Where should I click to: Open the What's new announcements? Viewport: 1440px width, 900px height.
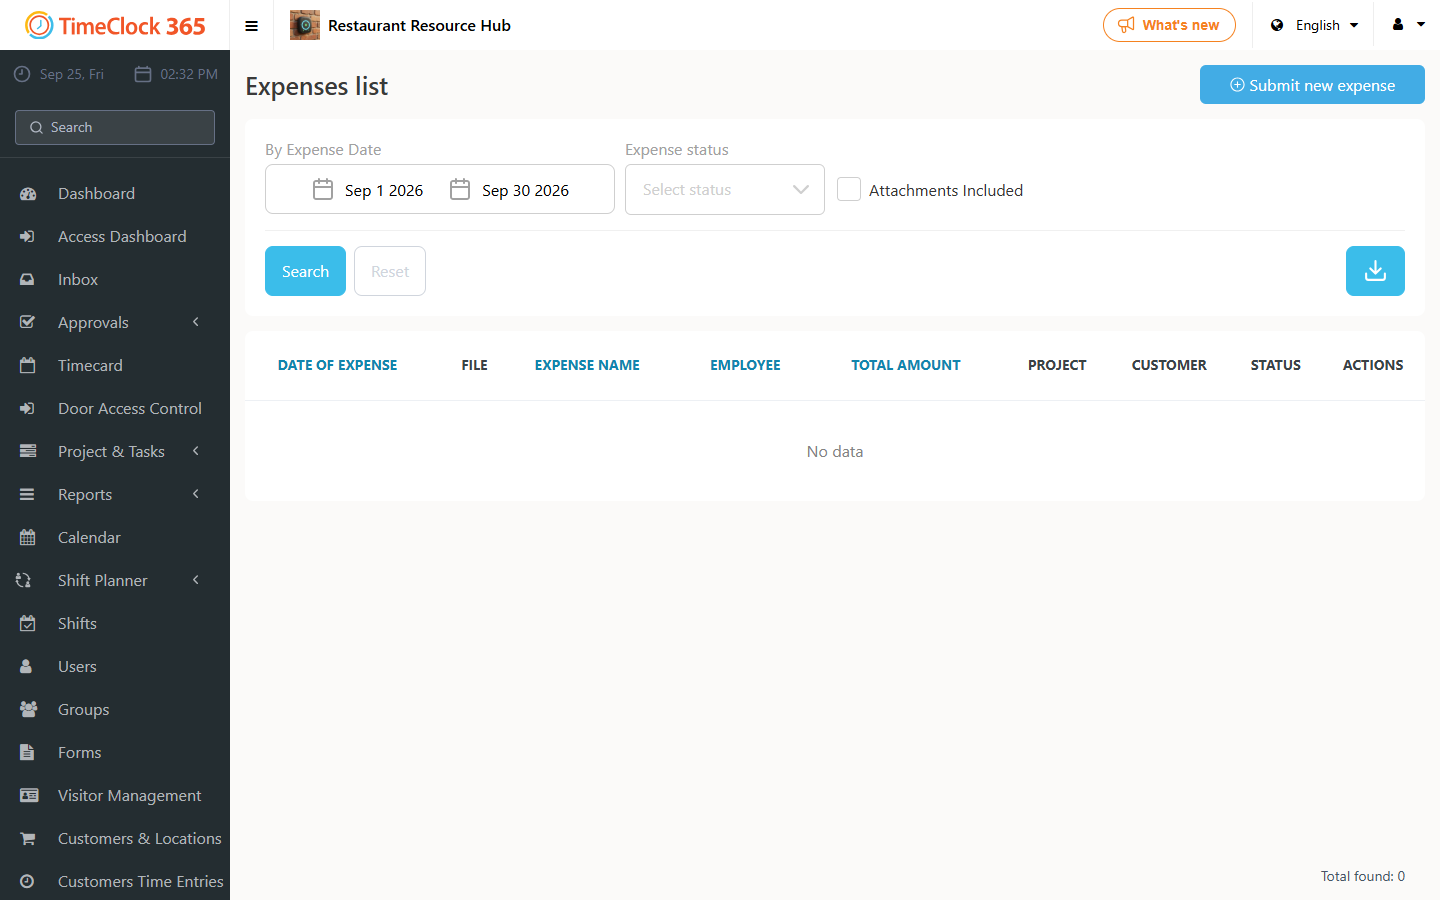tap(1169, 25)
